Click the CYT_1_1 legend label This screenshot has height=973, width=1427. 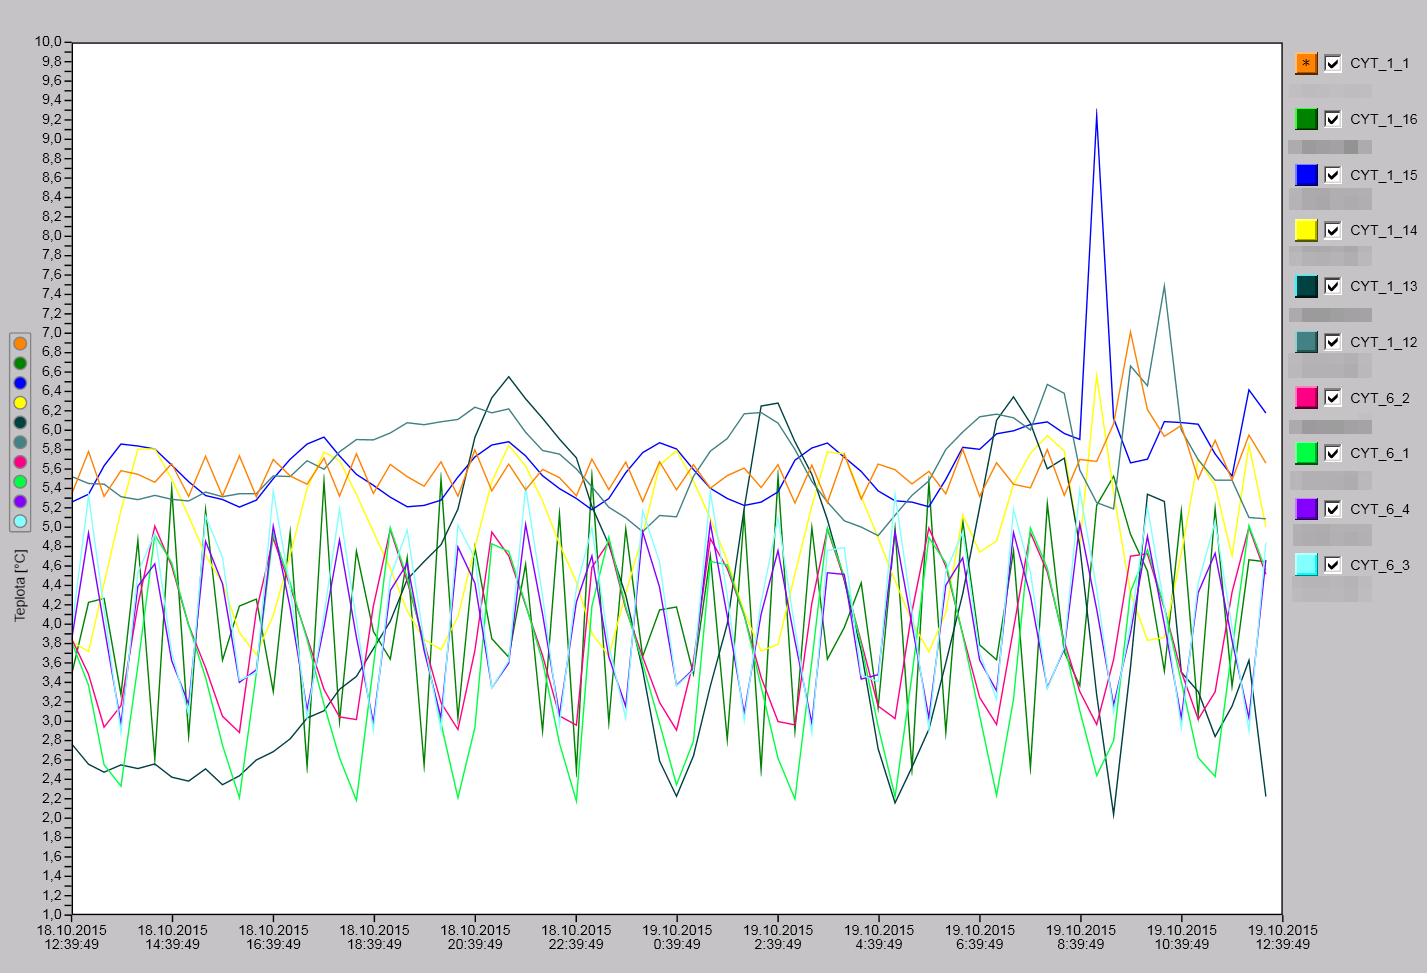pyautogui.click(x=1379, y=63)
